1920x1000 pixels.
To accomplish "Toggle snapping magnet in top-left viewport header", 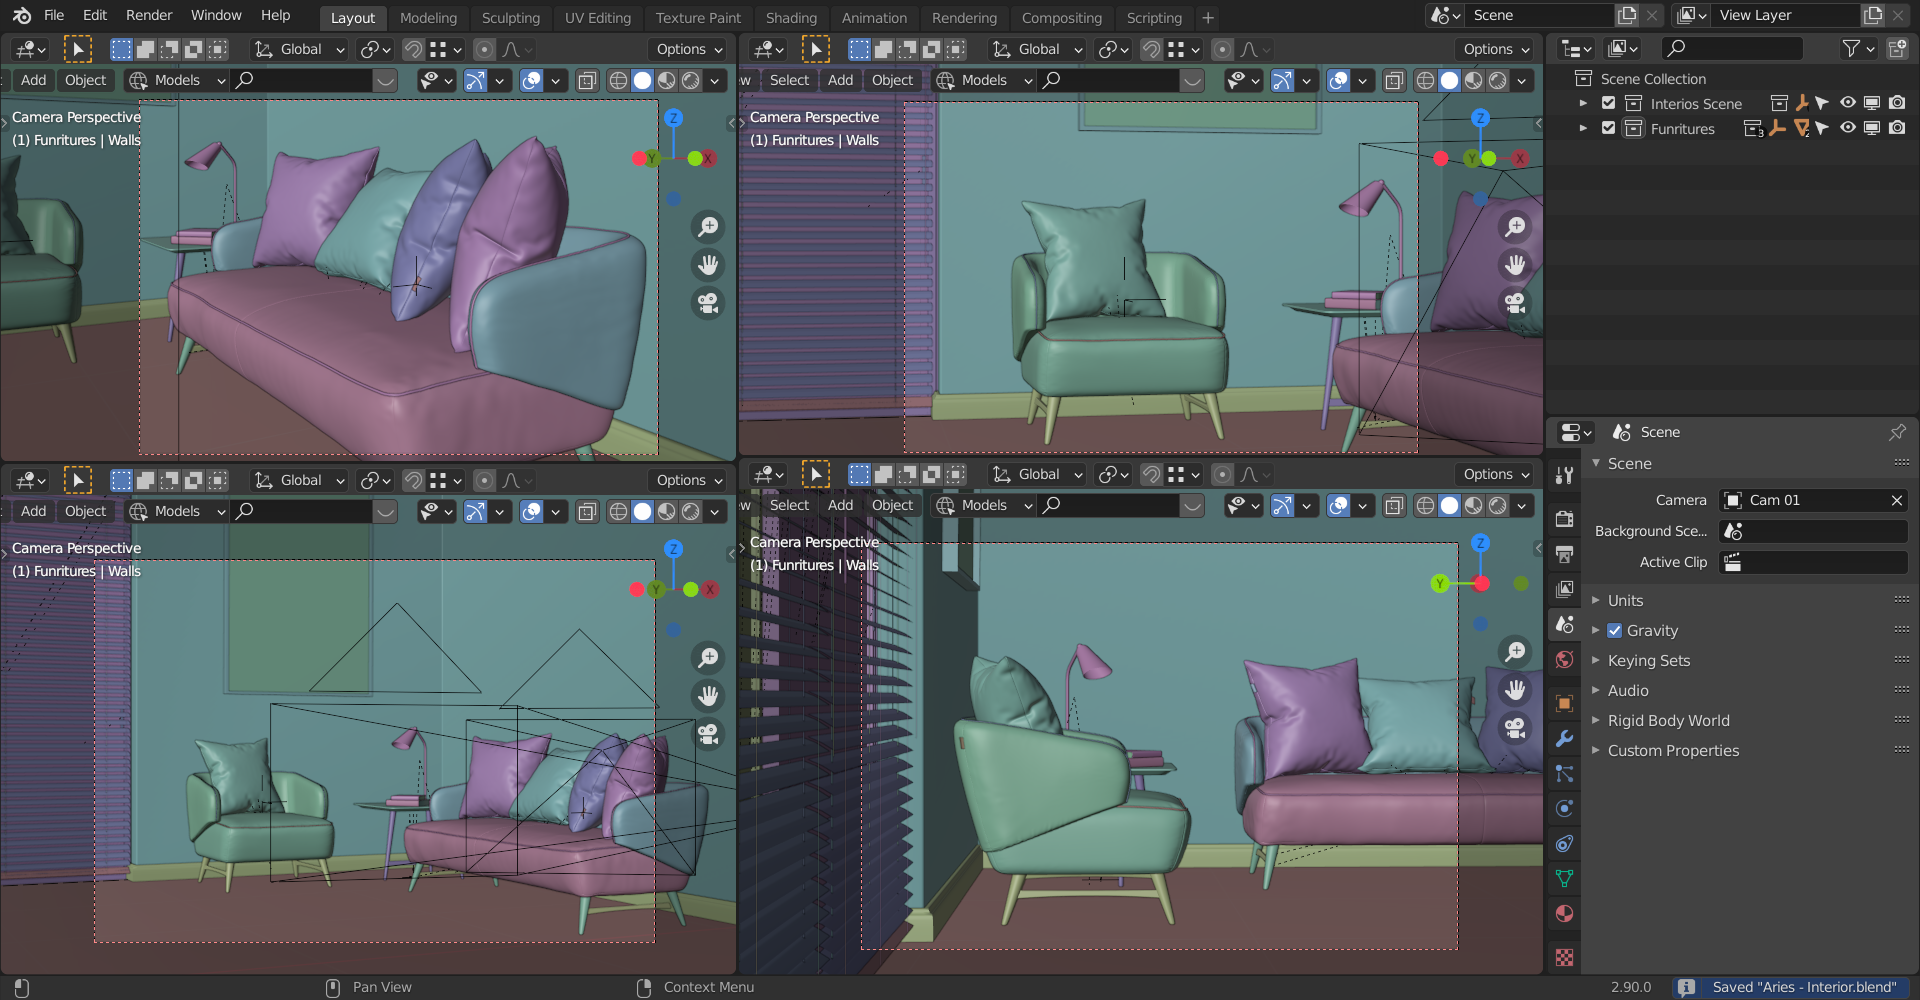I will (413, 49).
